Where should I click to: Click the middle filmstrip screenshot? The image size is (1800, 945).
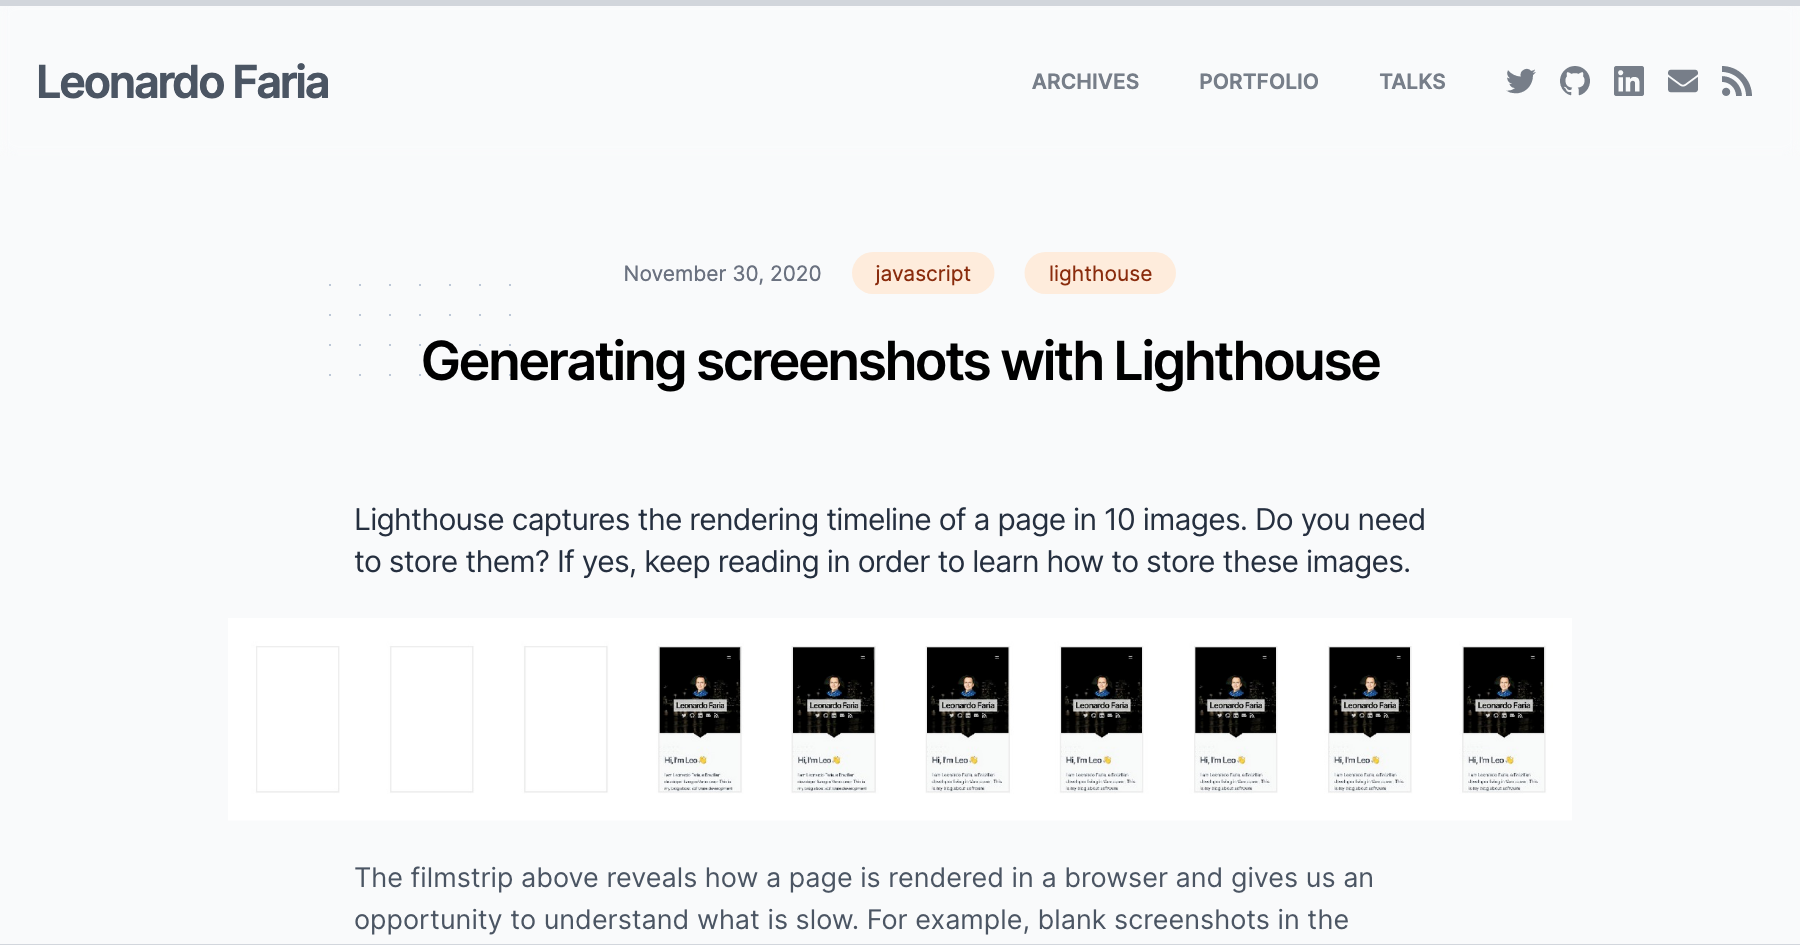(x=1101, y=719)
